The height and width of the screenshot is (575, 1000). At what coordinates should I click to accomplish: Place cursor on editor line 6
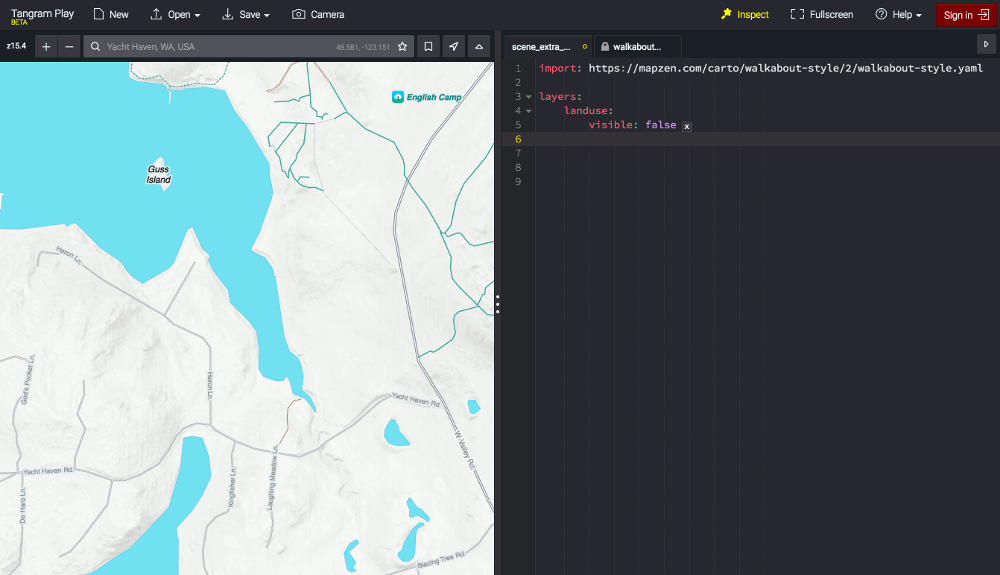(x=767, y=139)
